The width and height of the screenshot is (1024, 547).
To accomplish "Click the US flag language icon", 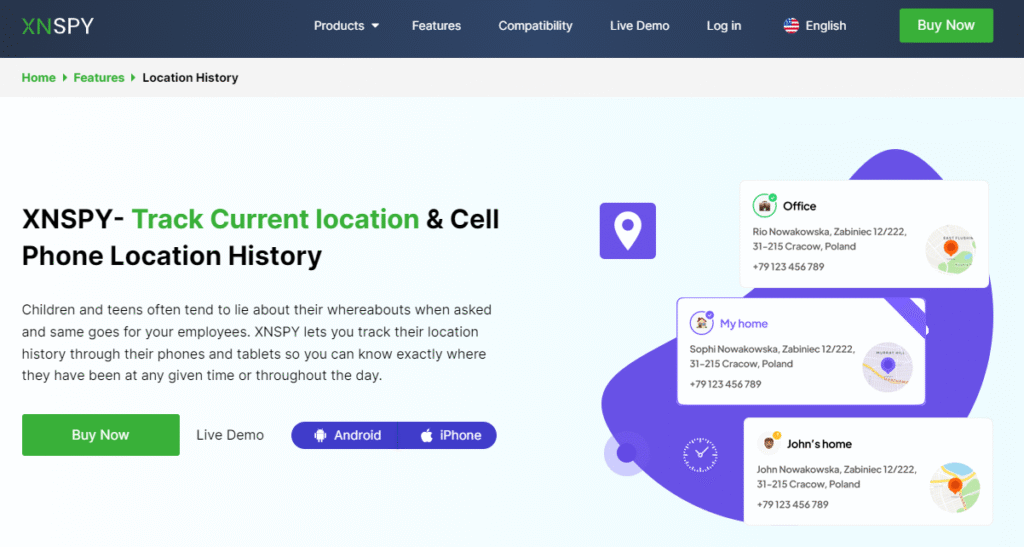I will (x=791, y=26).
